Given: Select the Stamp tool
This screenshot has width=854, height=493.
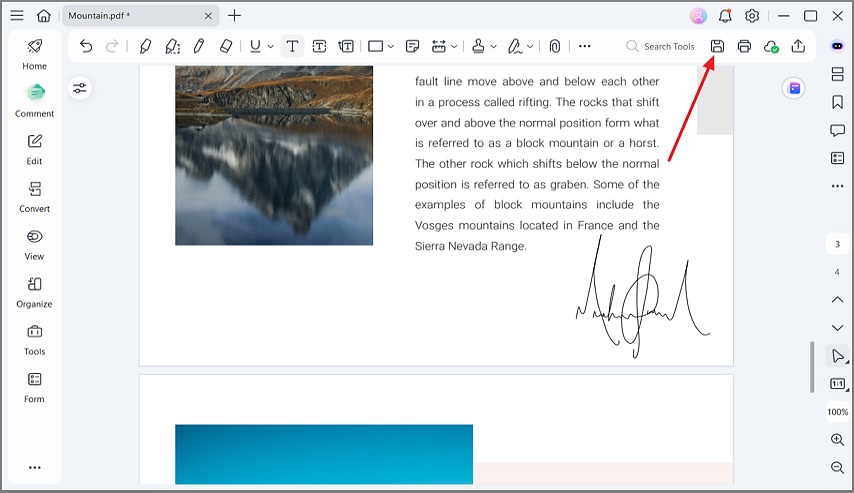Looking at the screenshot, I should [x=478, y=46].
